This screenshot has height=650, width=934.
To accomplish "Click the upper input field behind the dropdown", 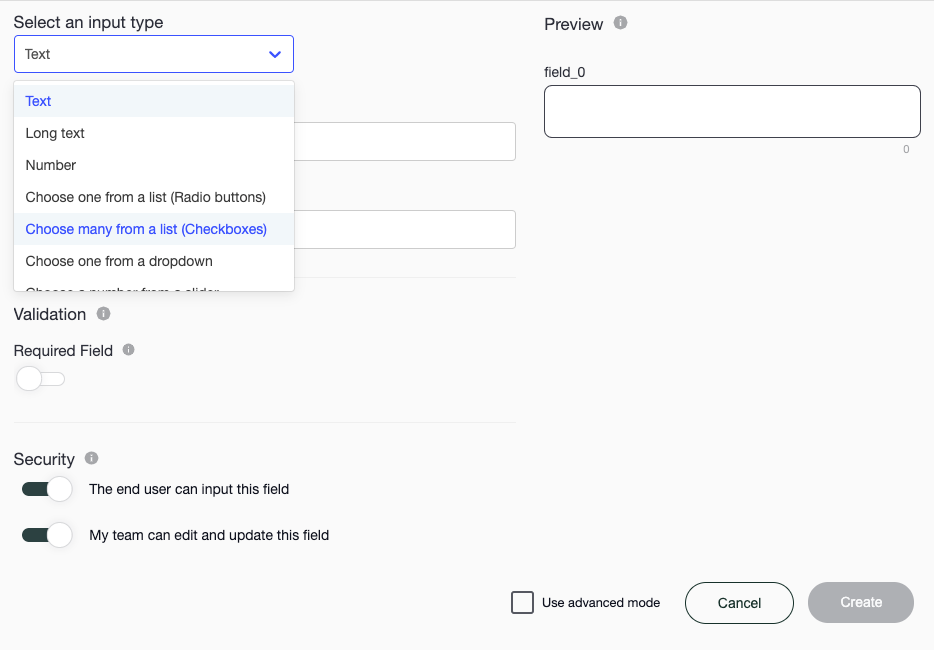I will 405,141.
